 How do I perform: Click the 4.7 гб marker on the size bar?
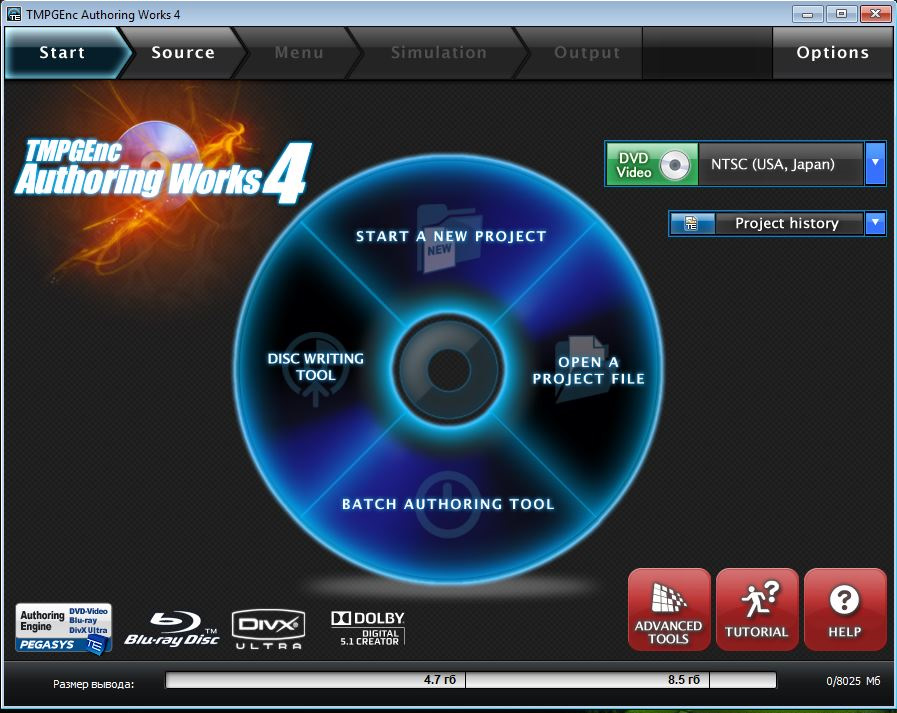pyautogui.click(x=440, y=680)
